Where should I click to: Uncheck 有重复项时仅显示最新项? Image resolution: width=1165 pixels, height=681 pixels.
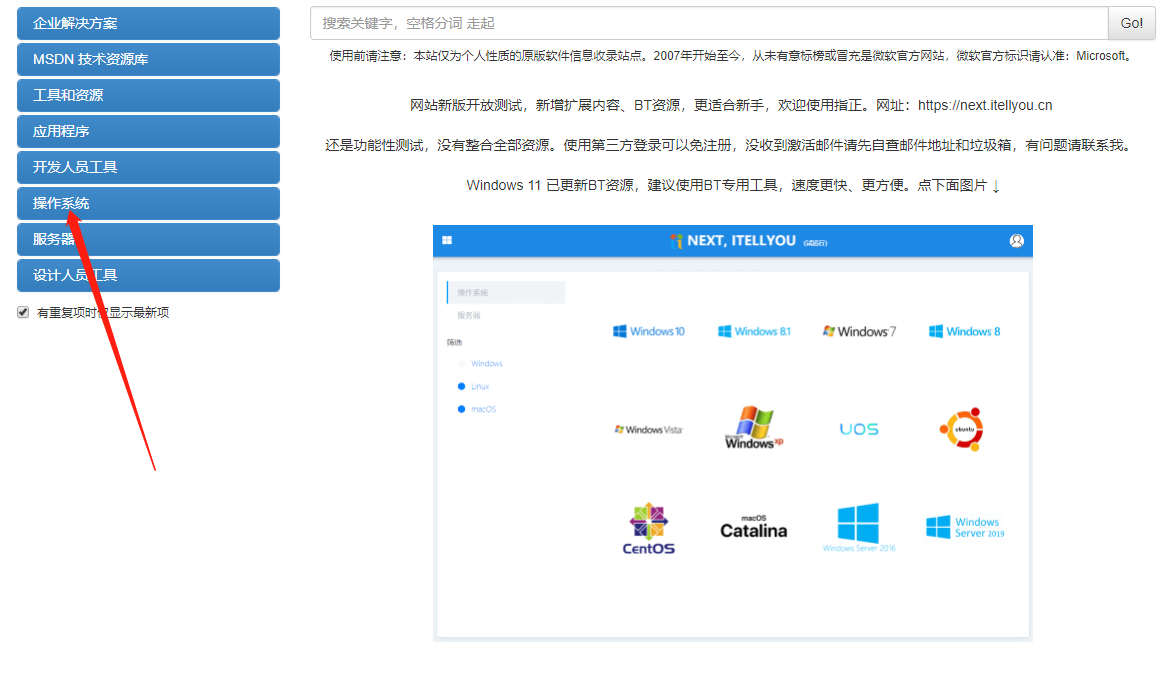23,311
